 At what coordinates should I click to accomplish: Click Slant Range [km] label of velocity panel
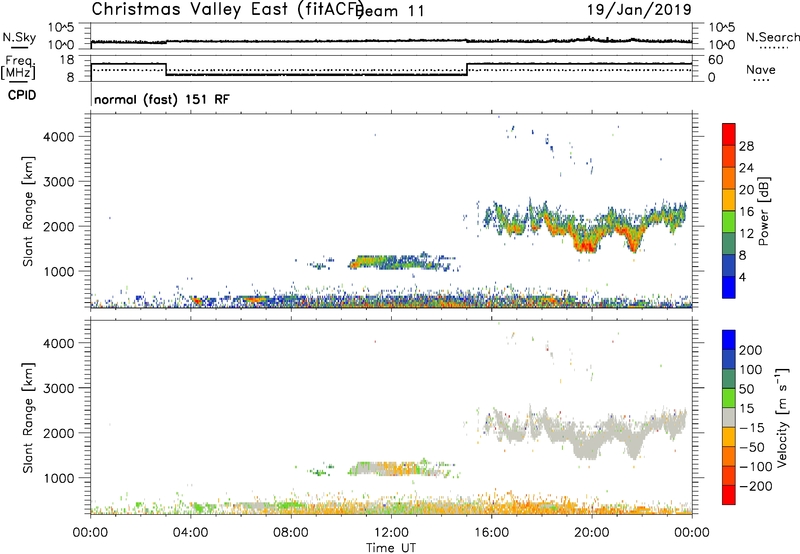click(28, 418)
